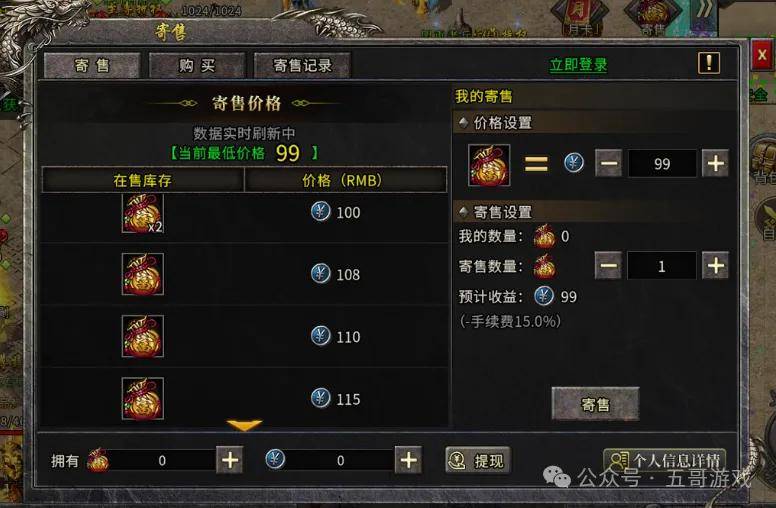Click the 提现 withdraw button
Screen dimensions: 776x508
coord(478,460)
